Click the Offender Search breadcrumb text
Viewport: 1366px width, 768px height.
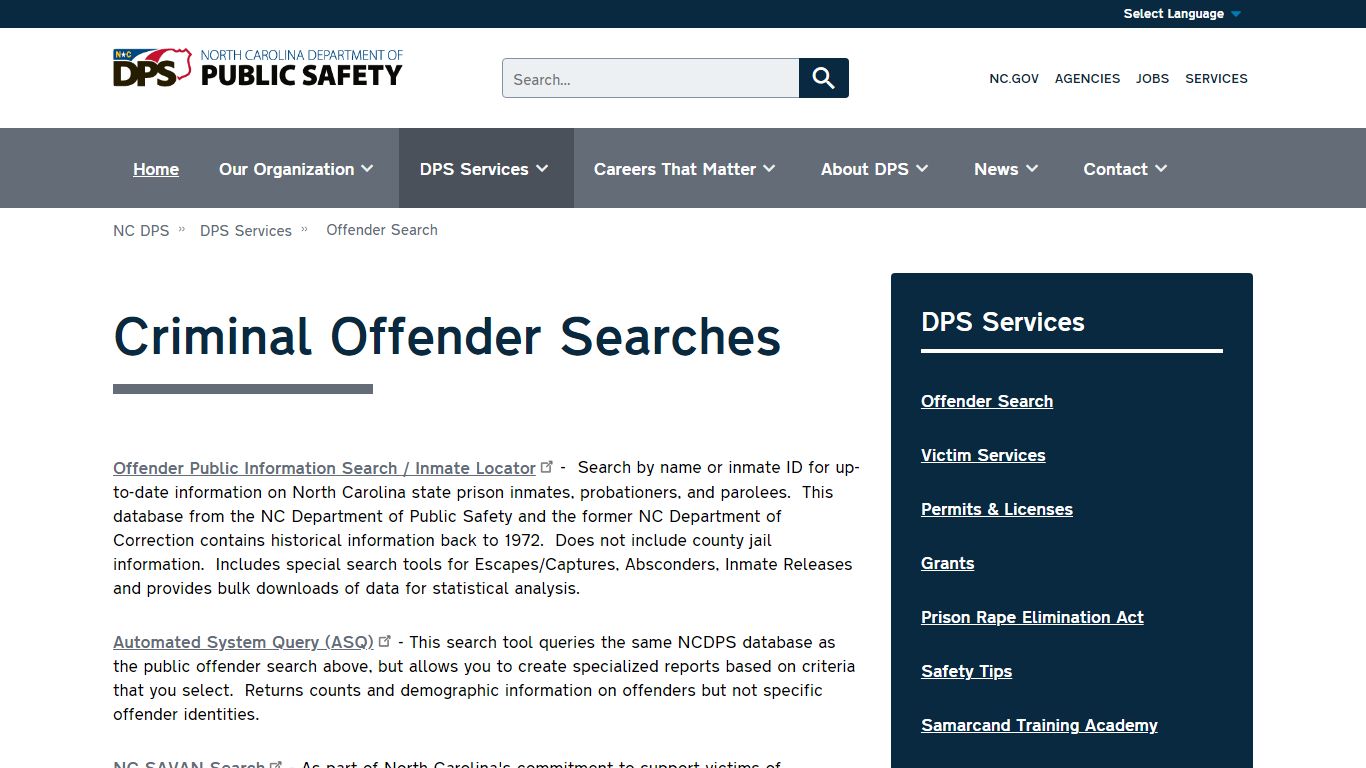382,230
